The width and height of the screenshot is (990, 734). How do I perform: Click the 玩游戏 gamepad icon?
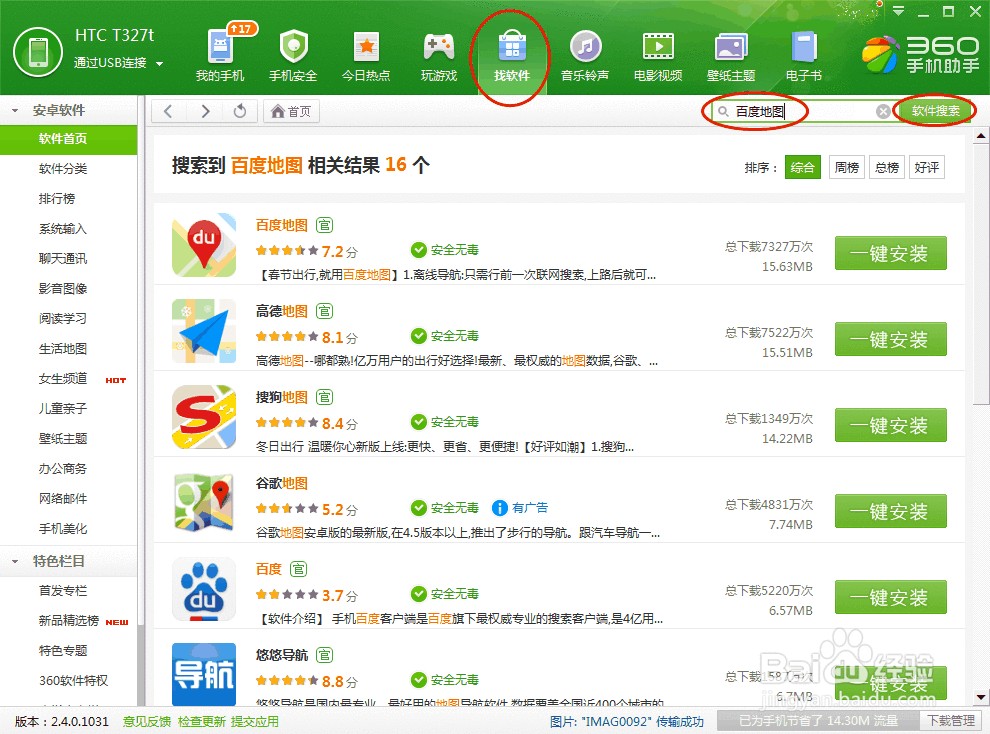coord(438,55)
